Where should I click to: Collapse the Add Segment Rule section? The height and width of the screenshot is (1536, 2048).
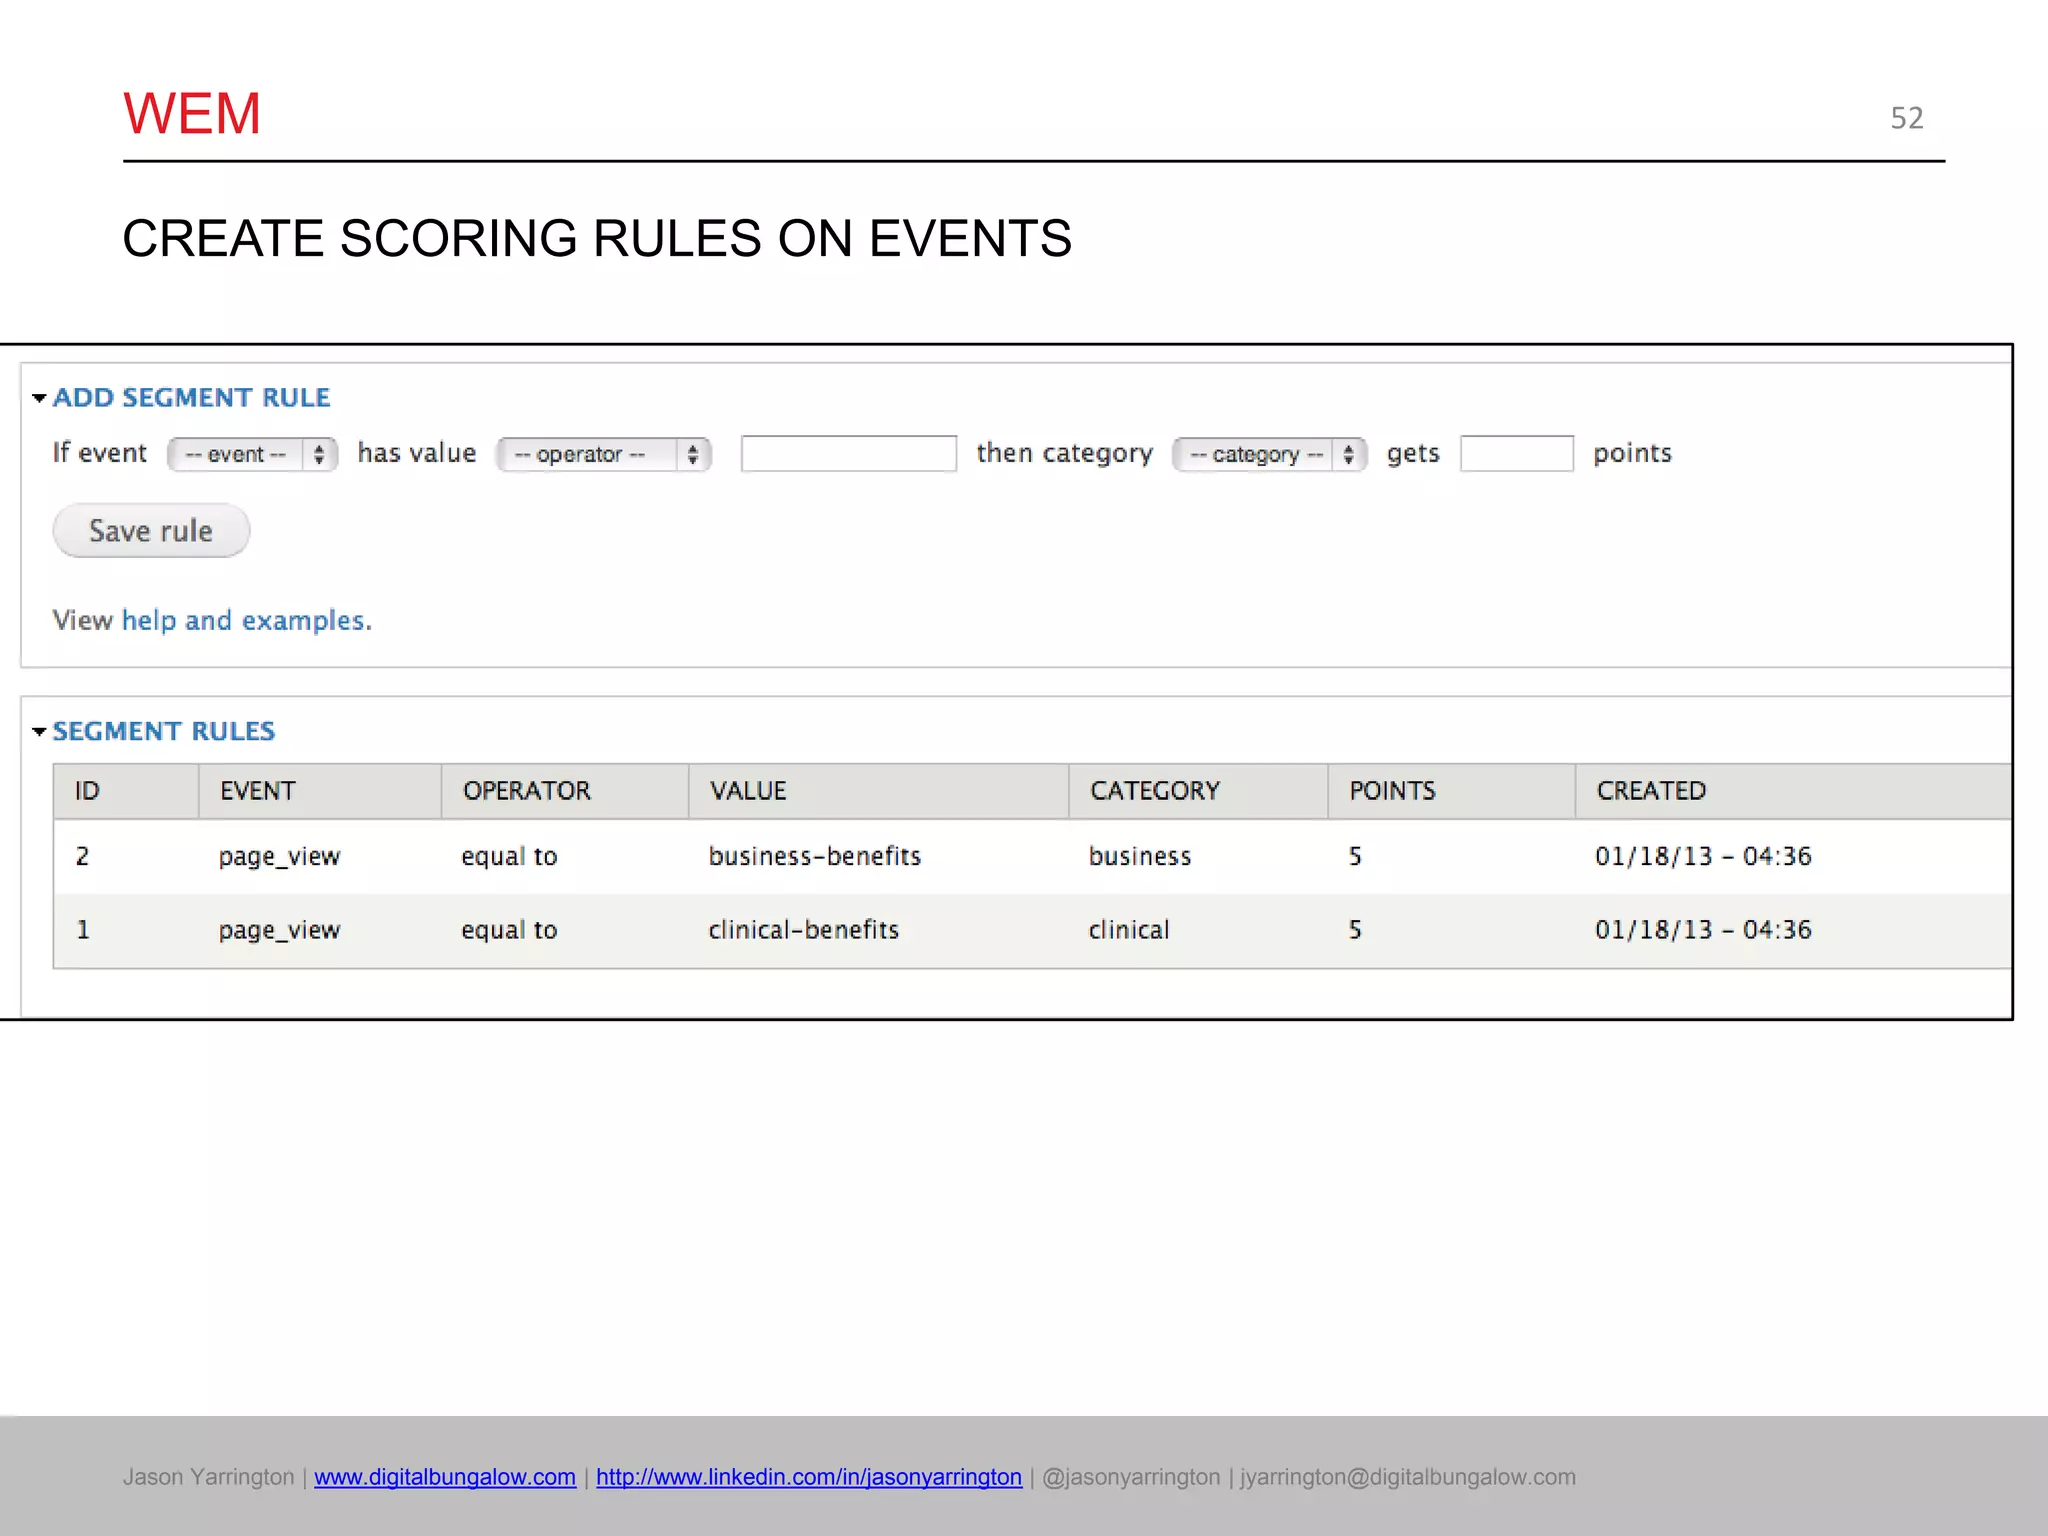pos(181,398)
